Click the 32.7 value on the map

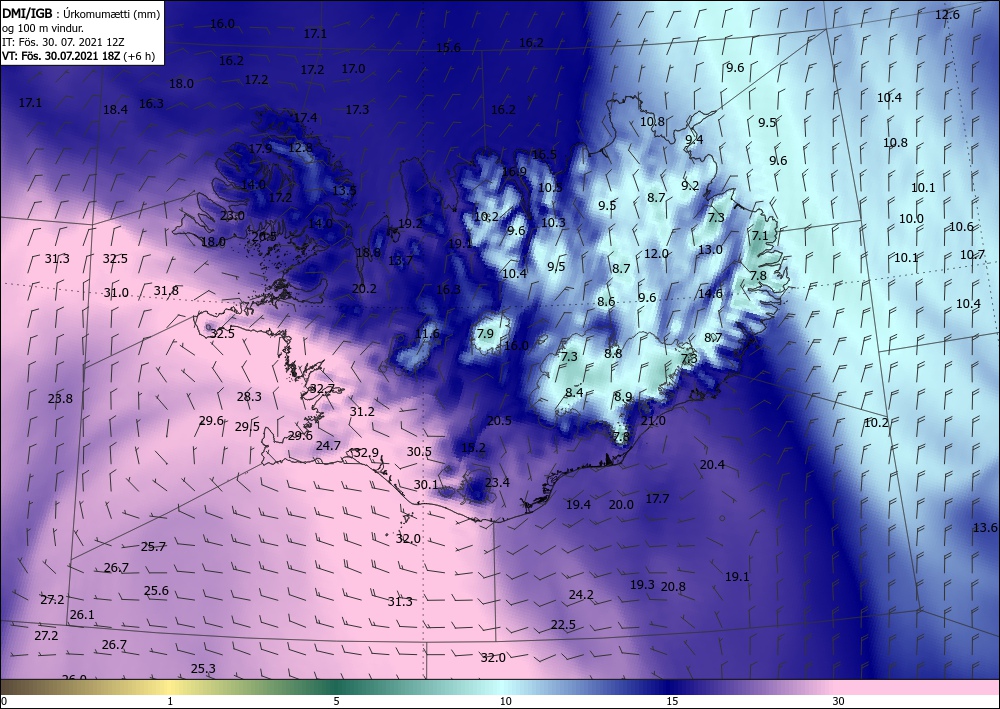click(322, 388)
